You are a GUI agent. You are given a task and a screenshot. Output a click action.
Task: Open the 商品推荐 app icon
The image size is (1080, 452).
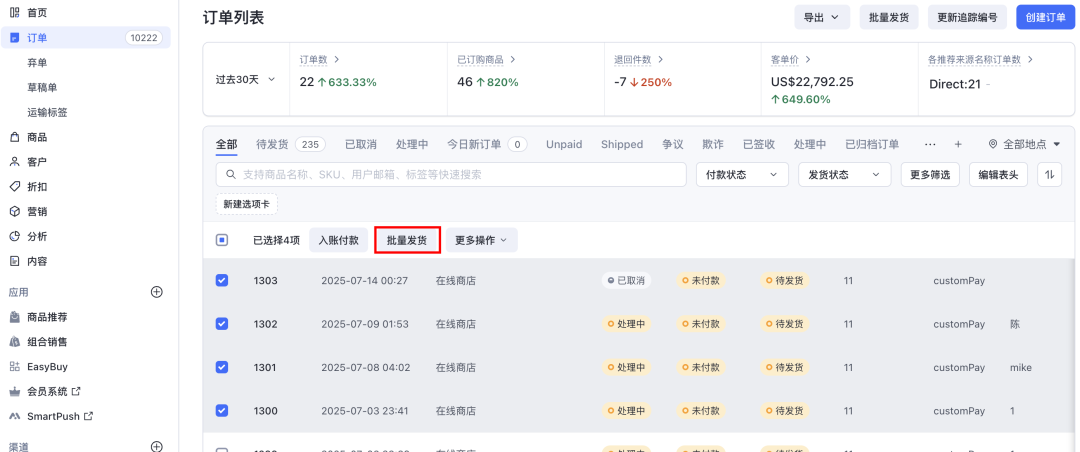[x=14, y=317]
